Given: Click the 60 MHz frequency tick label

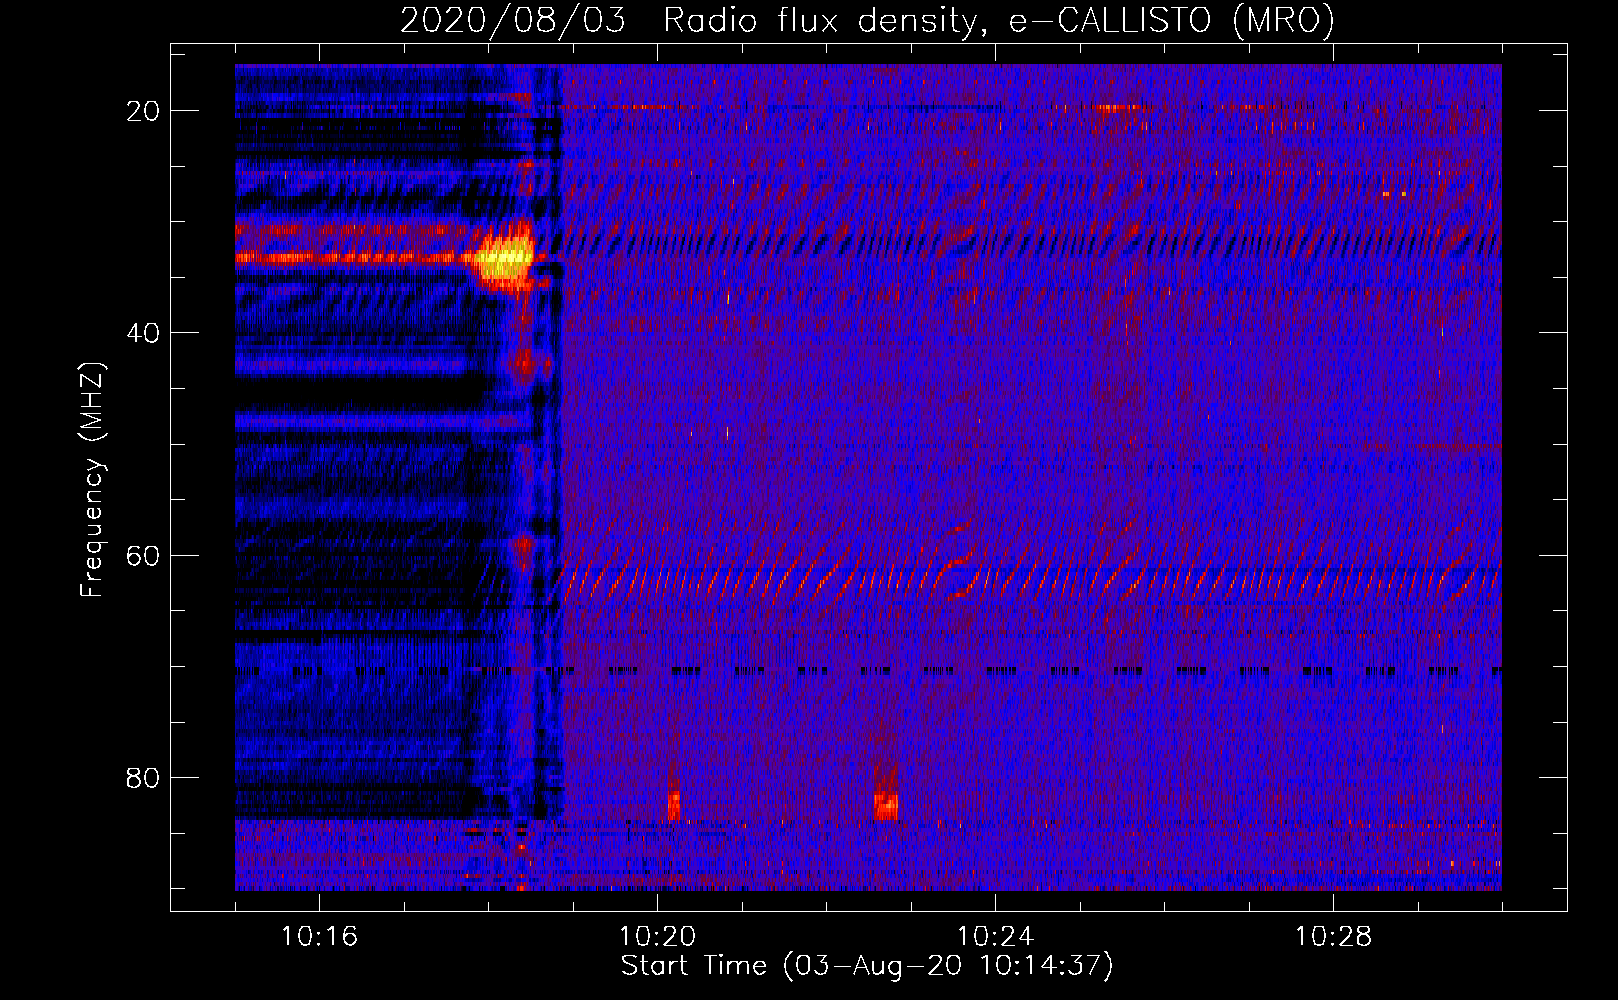Looking at the screenshot, I should pos(143,555).
